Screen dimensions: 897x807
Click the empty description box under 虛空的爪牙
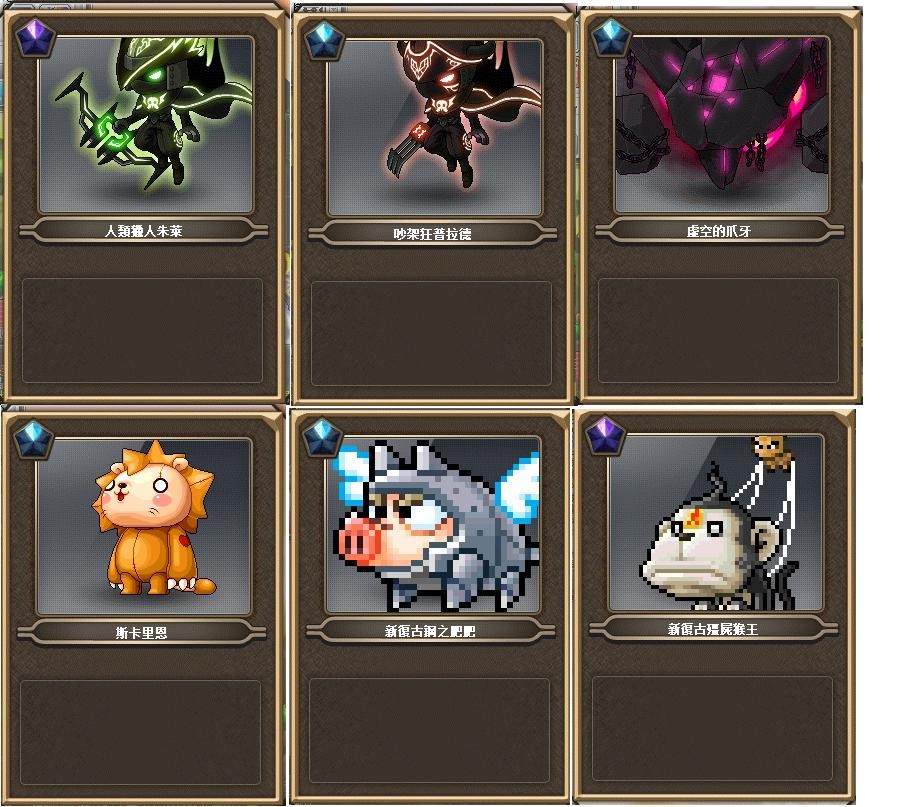[x=718, y=330]
